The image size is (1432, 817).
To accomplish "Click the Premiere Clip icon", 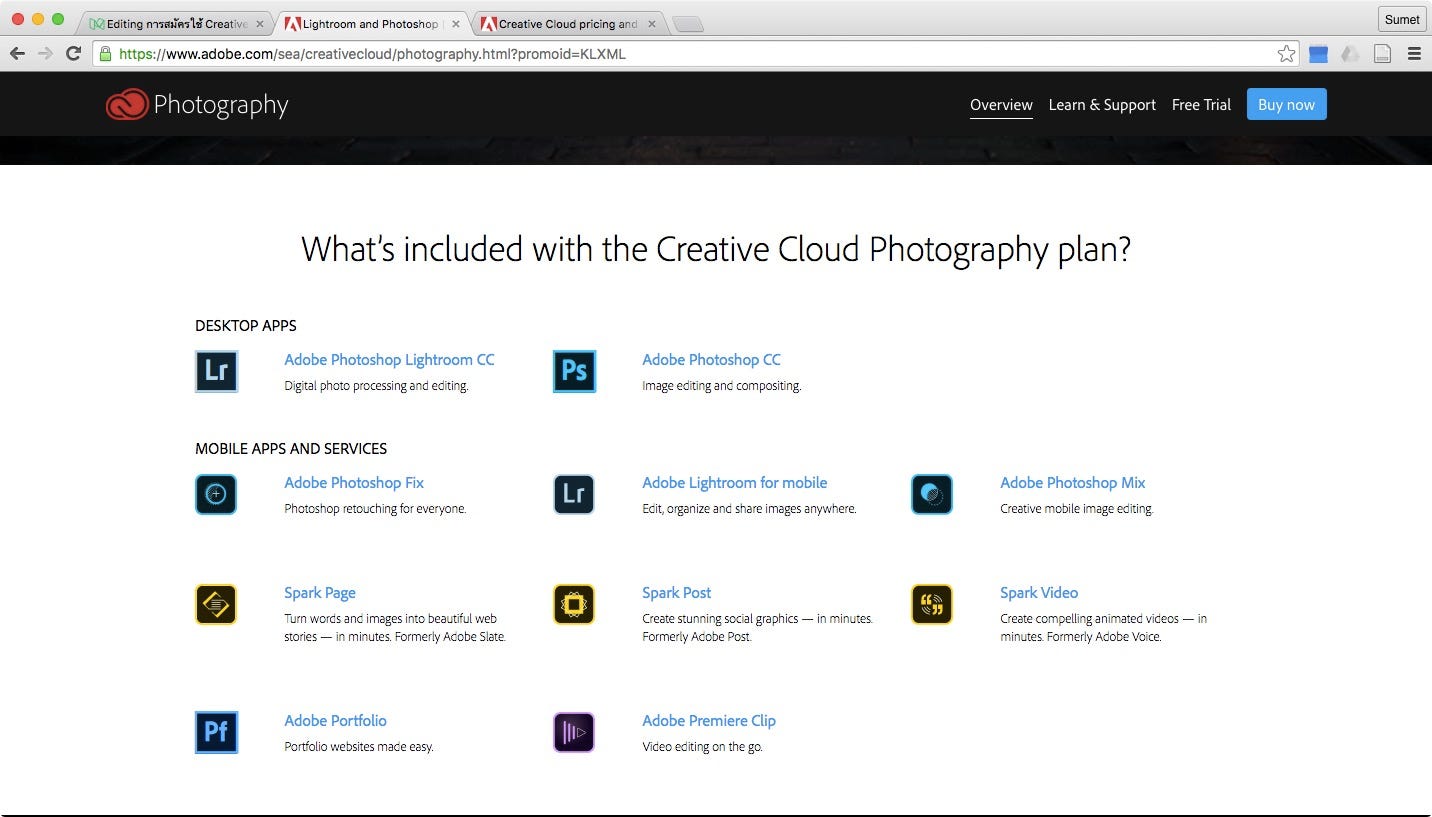I will 574,732.
